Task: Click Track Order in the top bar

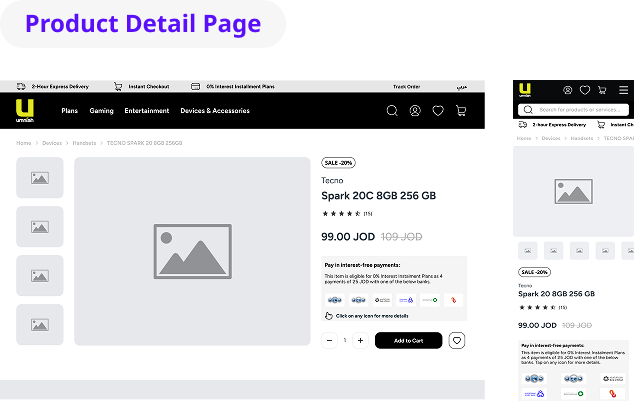Action: point(406,87)
